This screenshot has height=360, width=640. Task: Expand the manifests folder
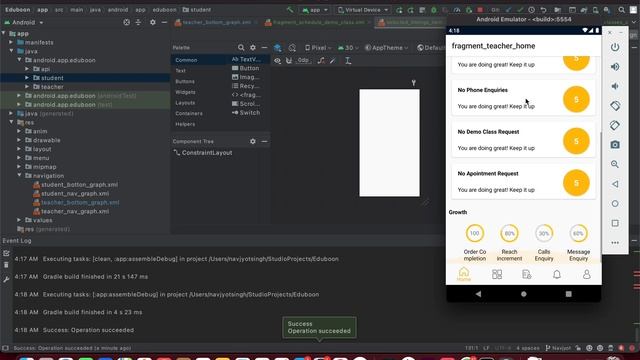[x=11, y=42]
